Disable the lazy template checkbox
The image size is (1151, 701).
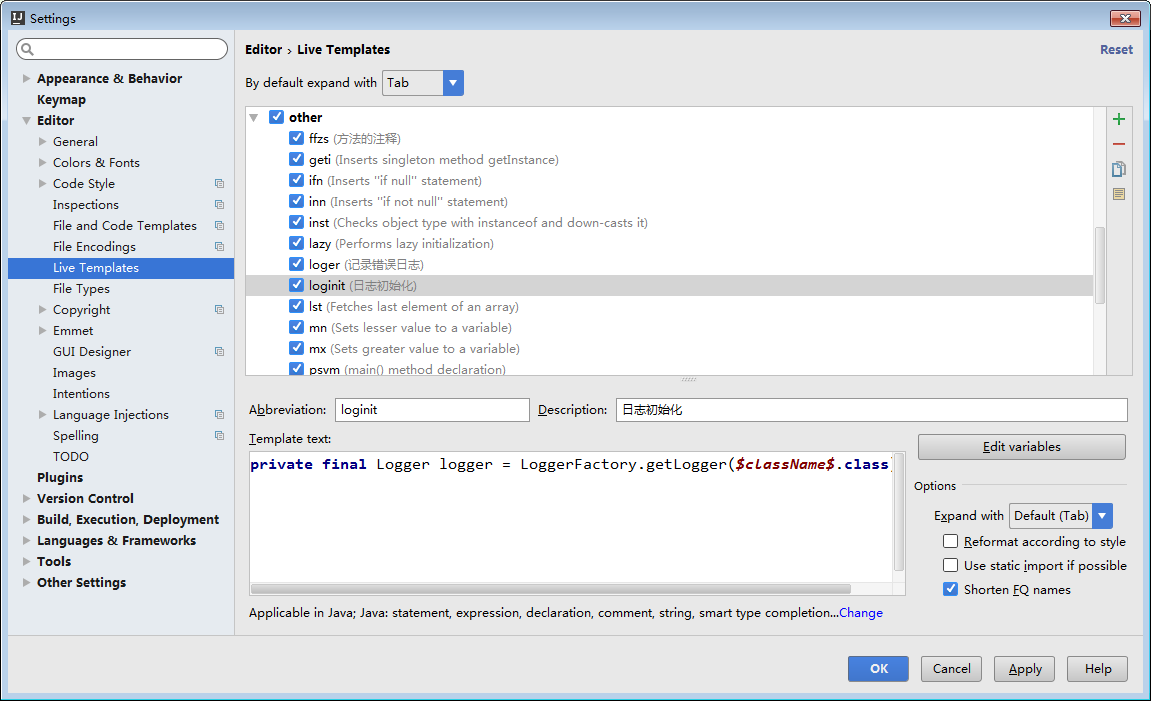(x=296, y=243)
